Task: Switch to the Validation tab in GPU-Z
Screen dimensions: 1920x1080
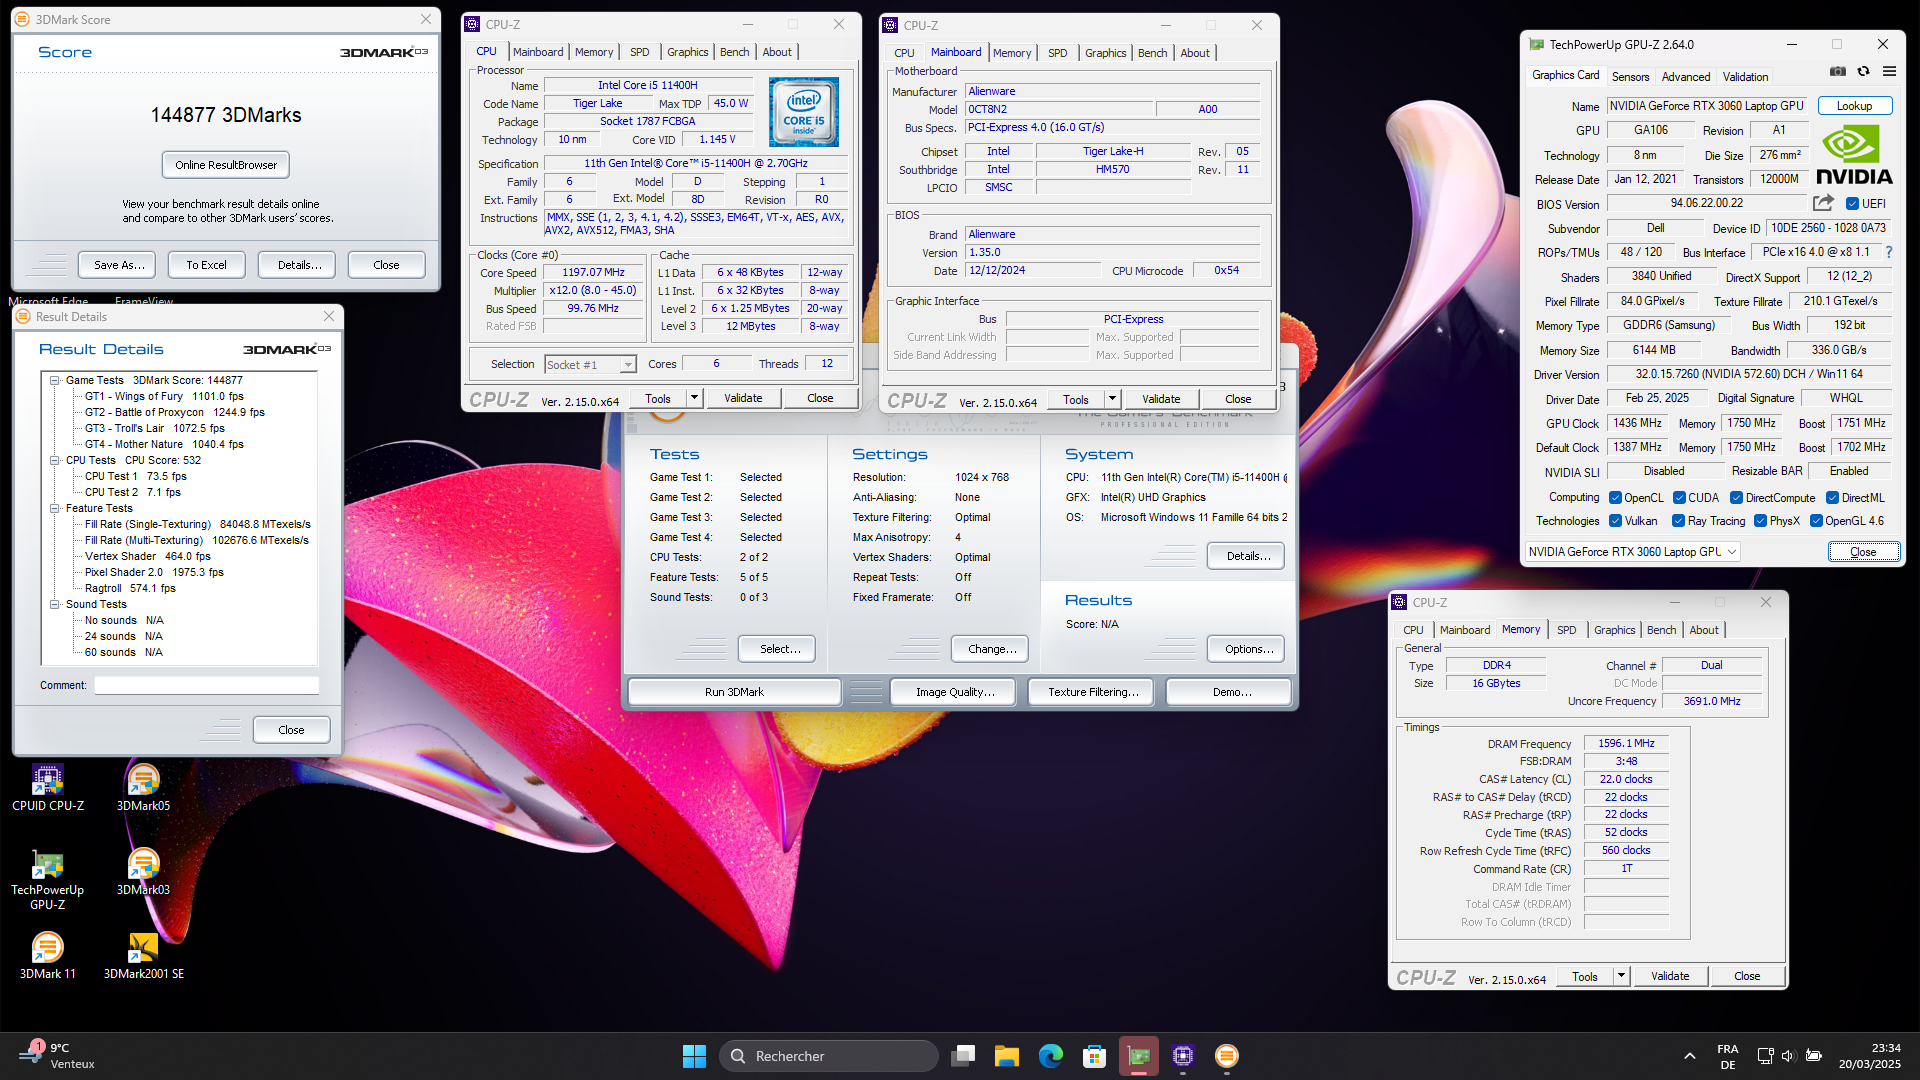Action: click(1745, 77)
